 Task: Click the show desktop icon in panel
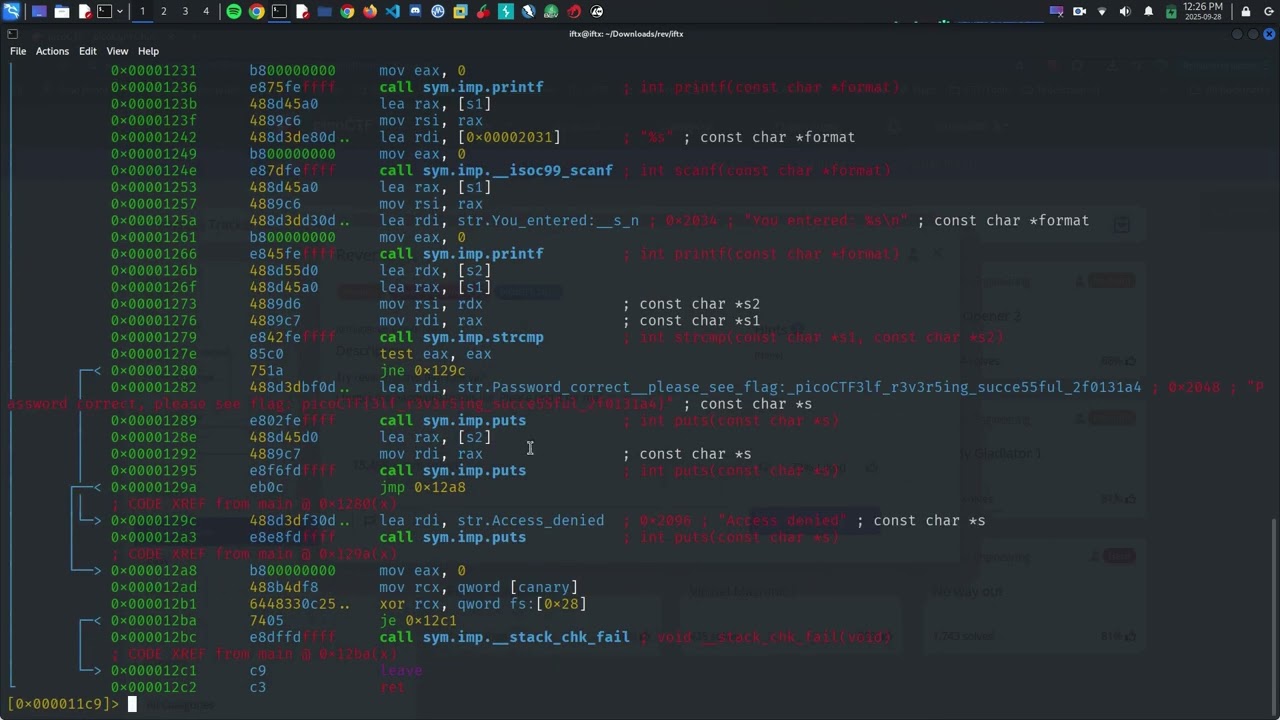coord(39,11)
